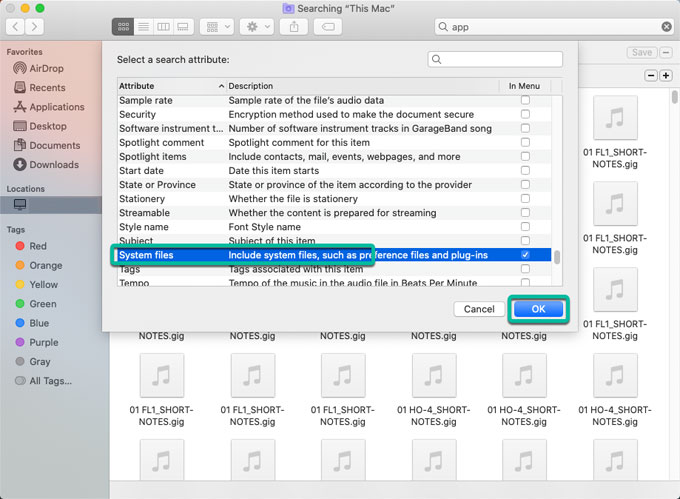Image resolution: width=680 pixels, height=499 pixels.
Task: Switch to gallery view
Action: point(183,27)
